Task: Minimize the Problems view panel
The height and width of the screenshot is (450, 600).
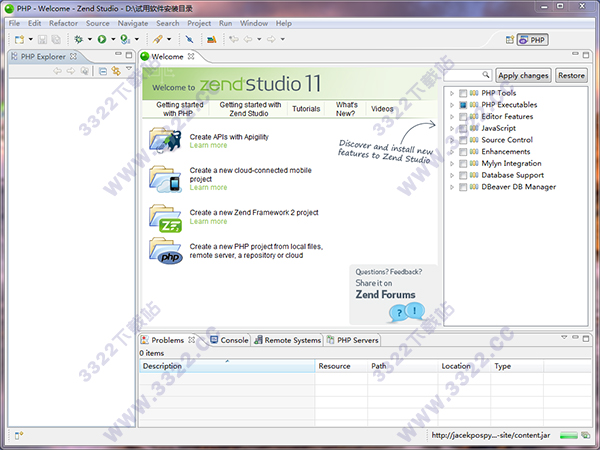Action: coord(576,338)
